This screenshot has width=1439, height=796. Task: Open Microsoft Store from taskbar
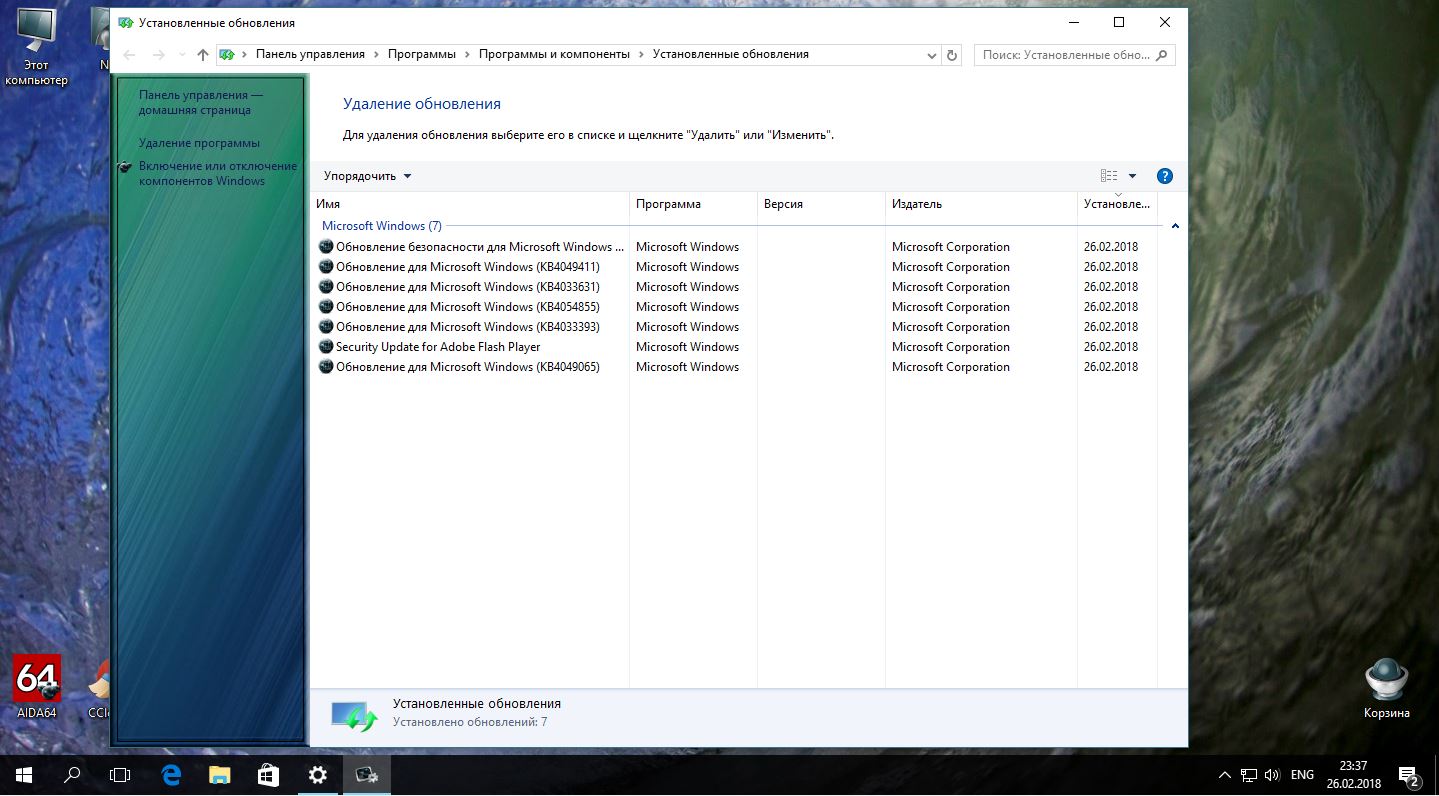268,774
